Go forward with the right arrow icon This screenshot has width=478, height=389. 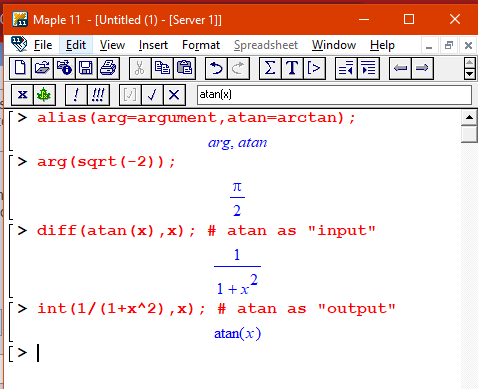[422, 68]
